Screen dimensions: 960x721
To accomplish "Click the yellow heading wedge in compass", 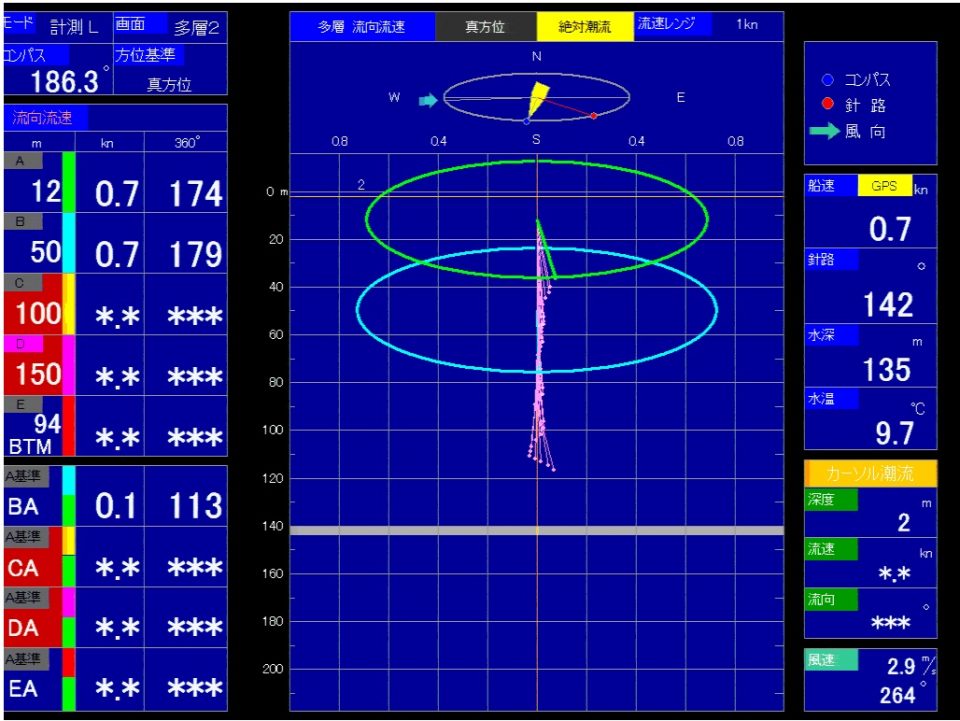I will coord(538,96).
